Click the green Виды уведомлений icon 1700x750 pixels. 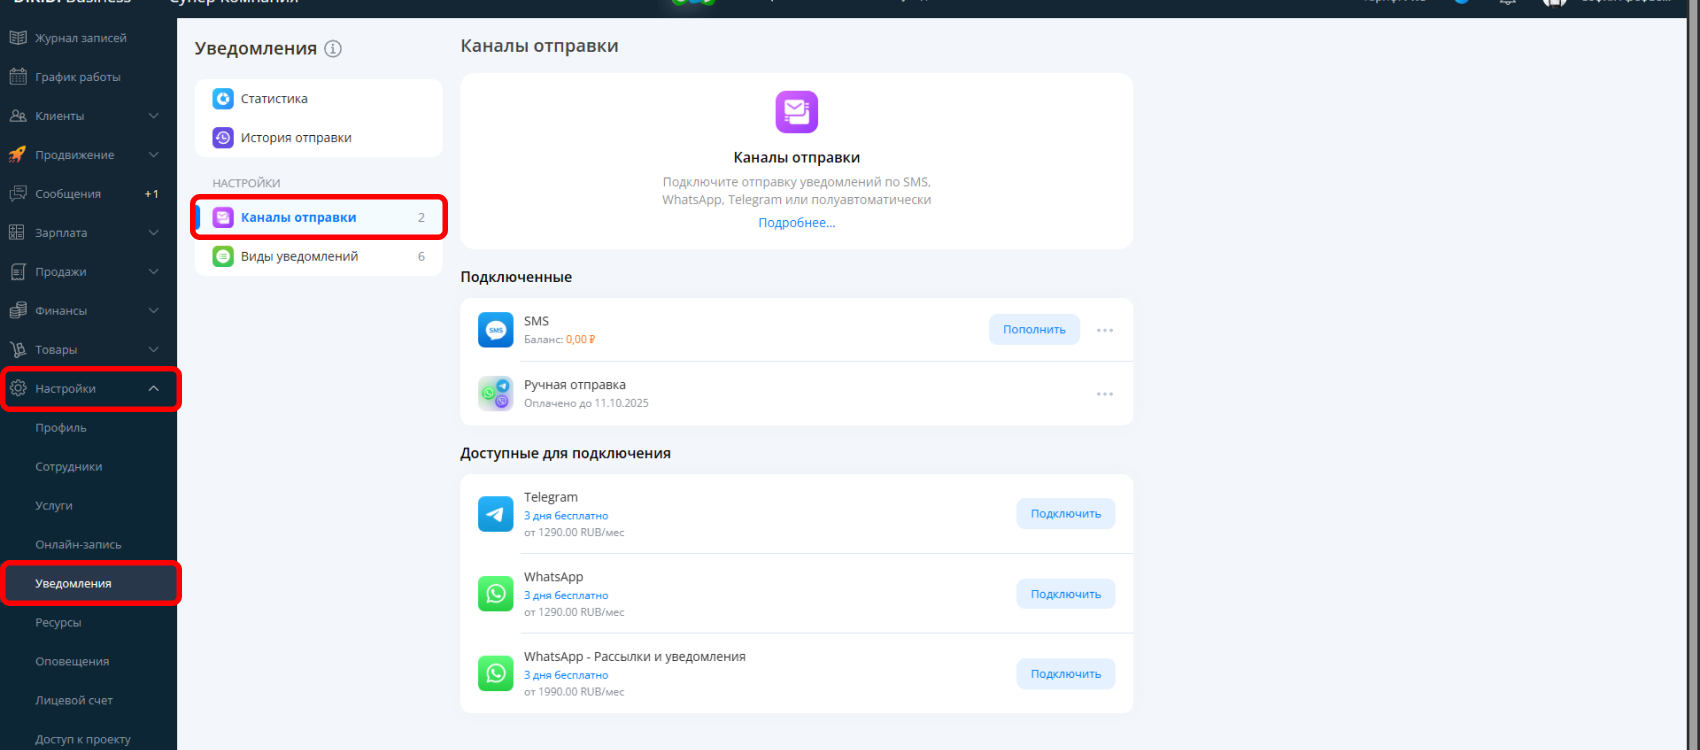(x=223, y=257)
